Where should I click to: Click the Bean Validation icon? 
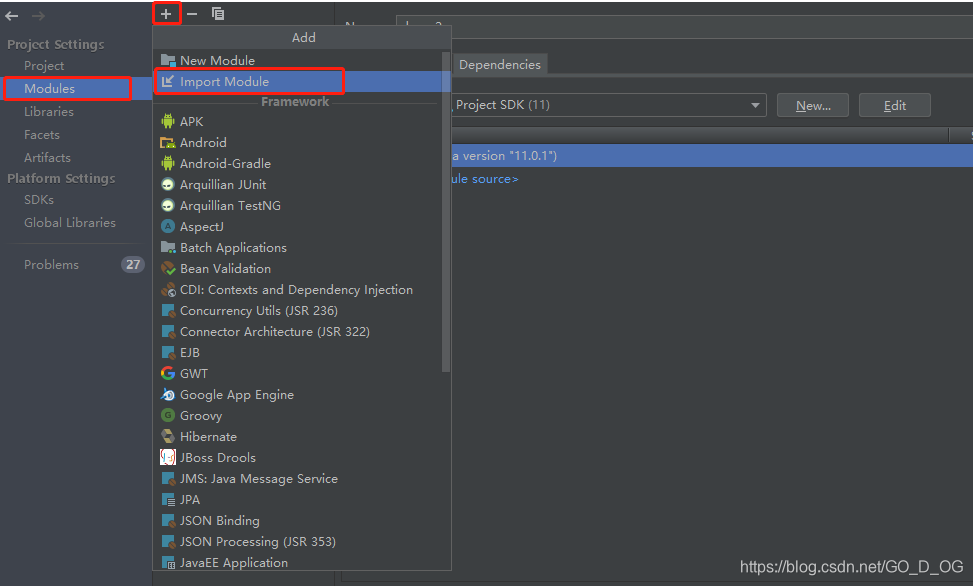(x=168, y=268)
